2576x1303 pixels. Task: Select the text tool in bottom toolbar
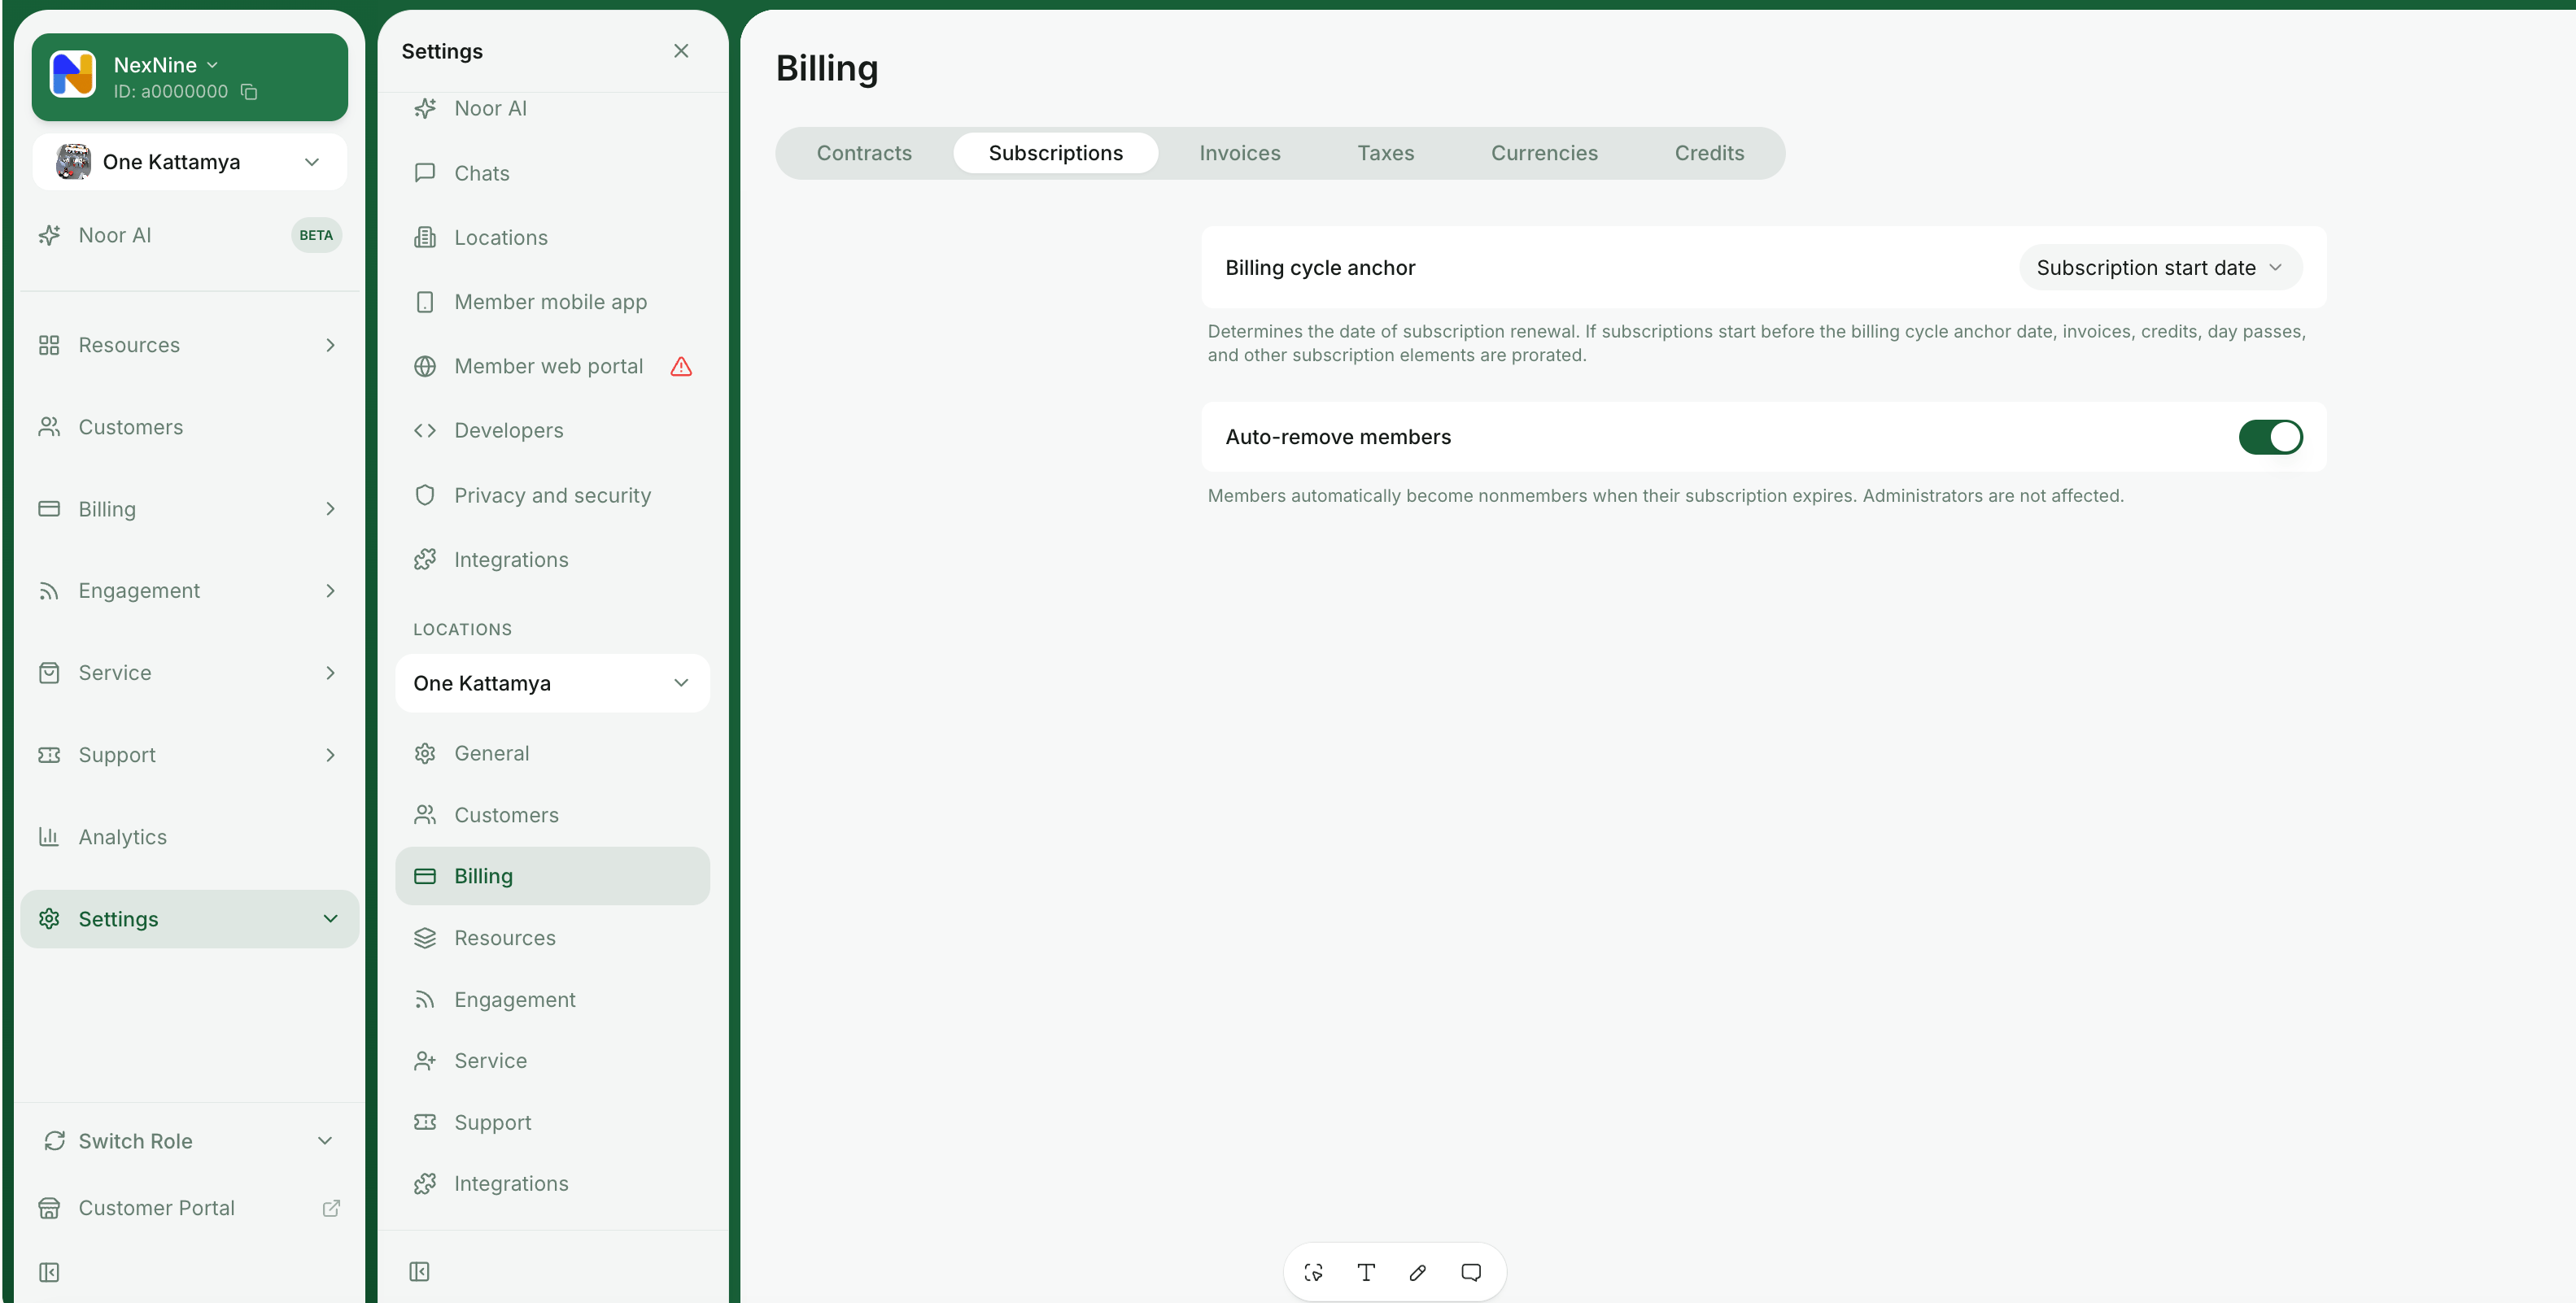(1366, 1272)
